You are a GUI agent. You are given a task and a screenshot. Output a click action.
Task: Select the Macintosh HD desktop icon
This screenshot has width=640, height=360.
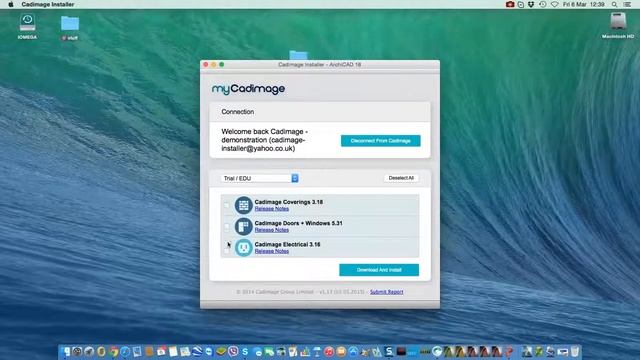(618, 25)
